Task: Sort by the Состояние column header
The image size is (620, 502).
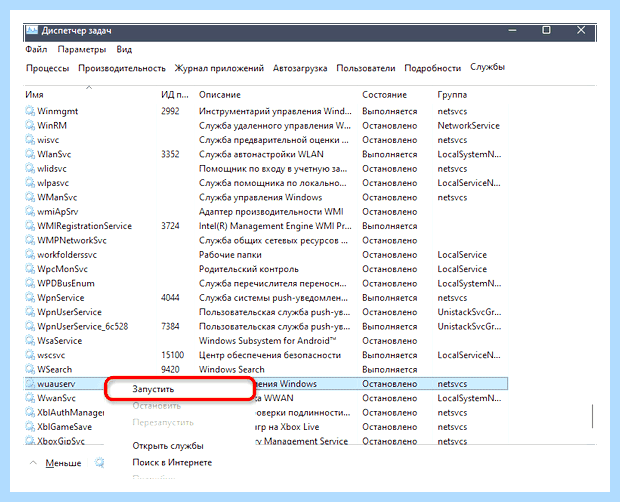Action: [x=384, y=95]
